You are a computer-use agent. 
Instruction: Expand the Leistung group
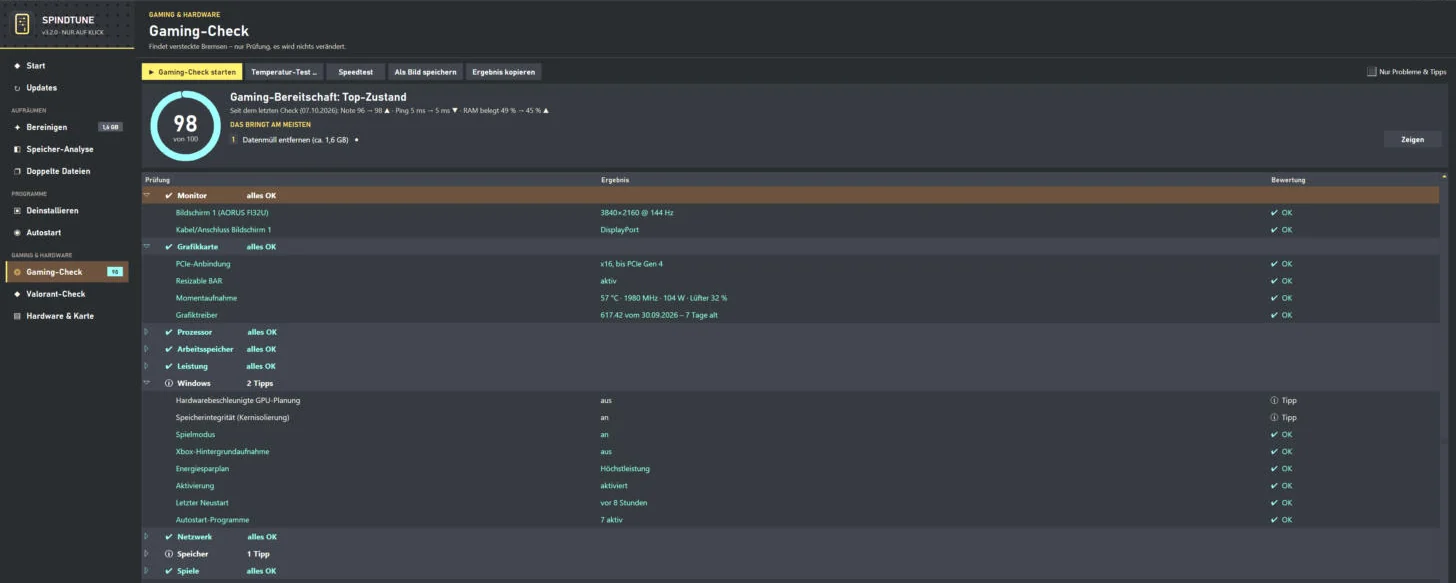(146, 366)
